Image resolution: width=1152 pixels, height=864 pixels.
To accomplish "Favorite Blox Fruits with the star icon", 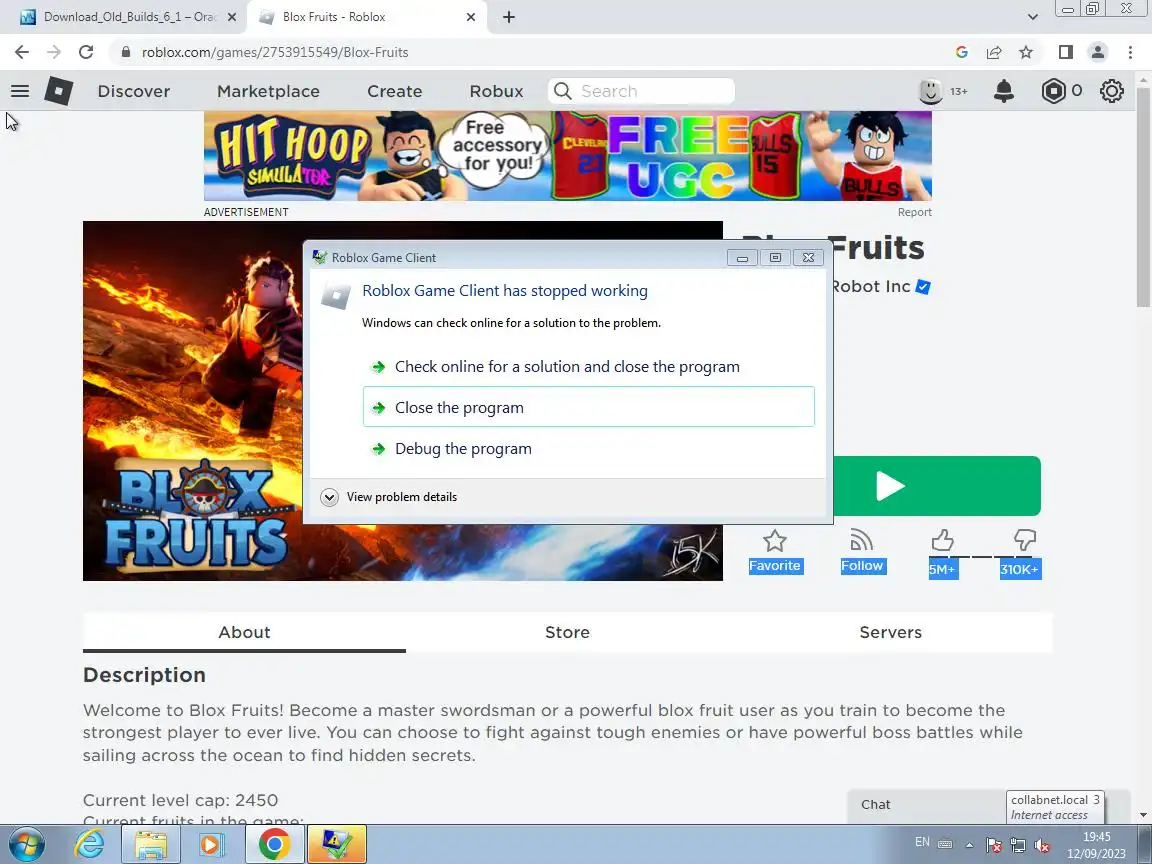I will point(774,541).
